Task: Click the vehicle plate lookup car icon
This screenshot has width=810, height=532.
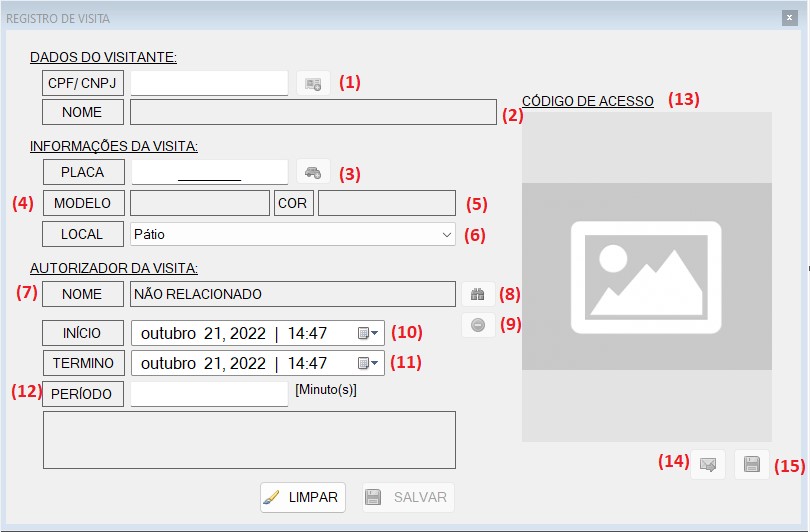Action: [313, 172]
